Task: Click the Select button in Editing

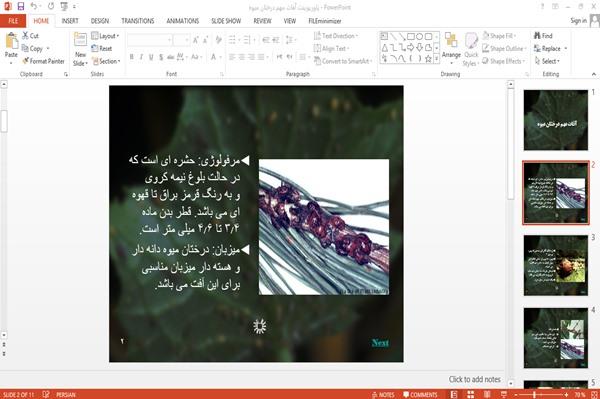Action: (x=547, y=61)
